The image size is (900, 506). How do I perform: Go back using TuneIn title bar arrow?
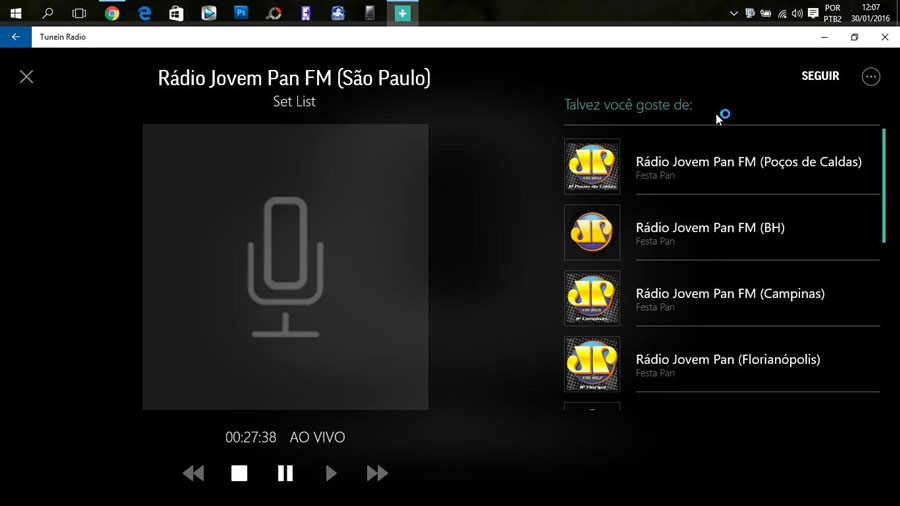15,37
